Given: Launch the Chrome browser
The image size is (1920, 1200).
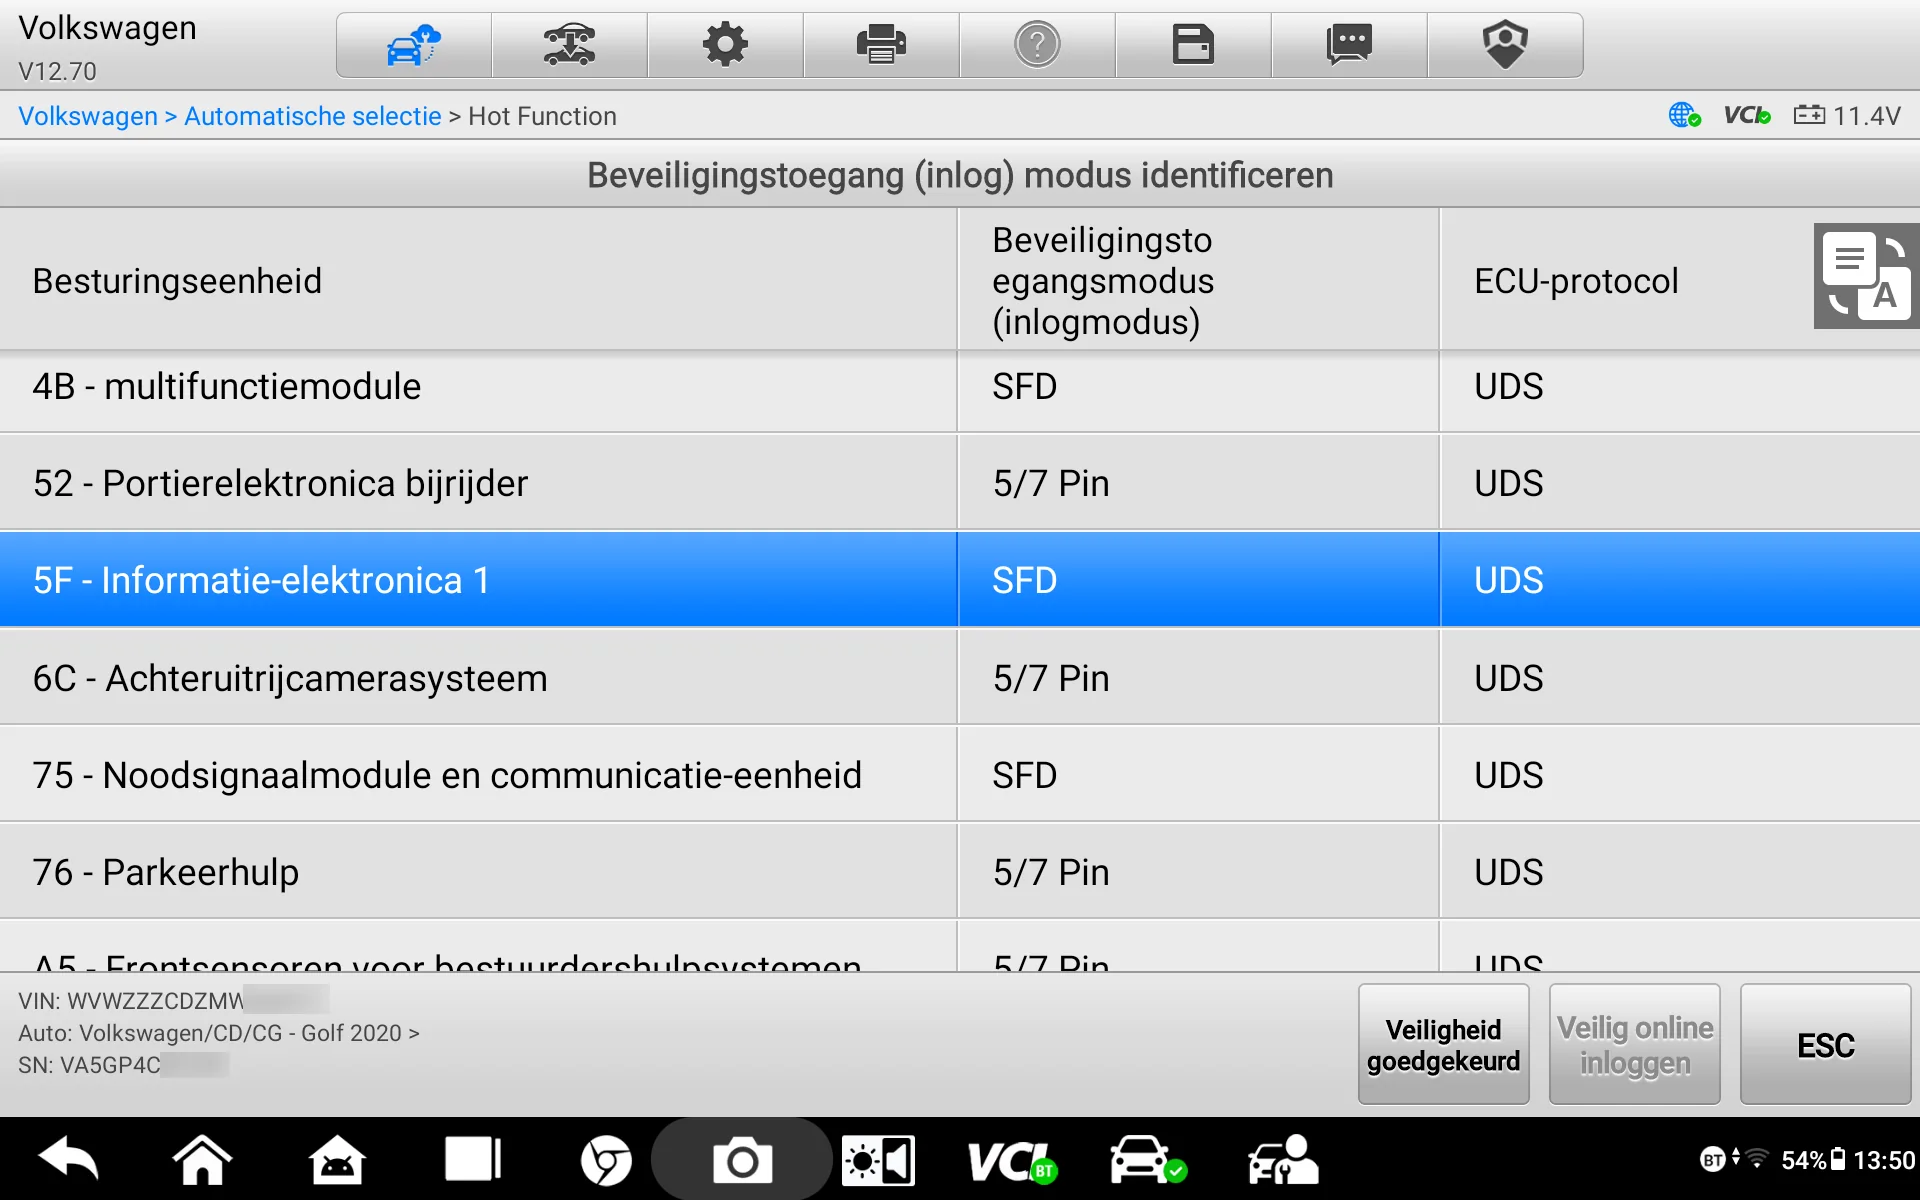Looking at the screenshot, I should click(x=606, y=1161).
